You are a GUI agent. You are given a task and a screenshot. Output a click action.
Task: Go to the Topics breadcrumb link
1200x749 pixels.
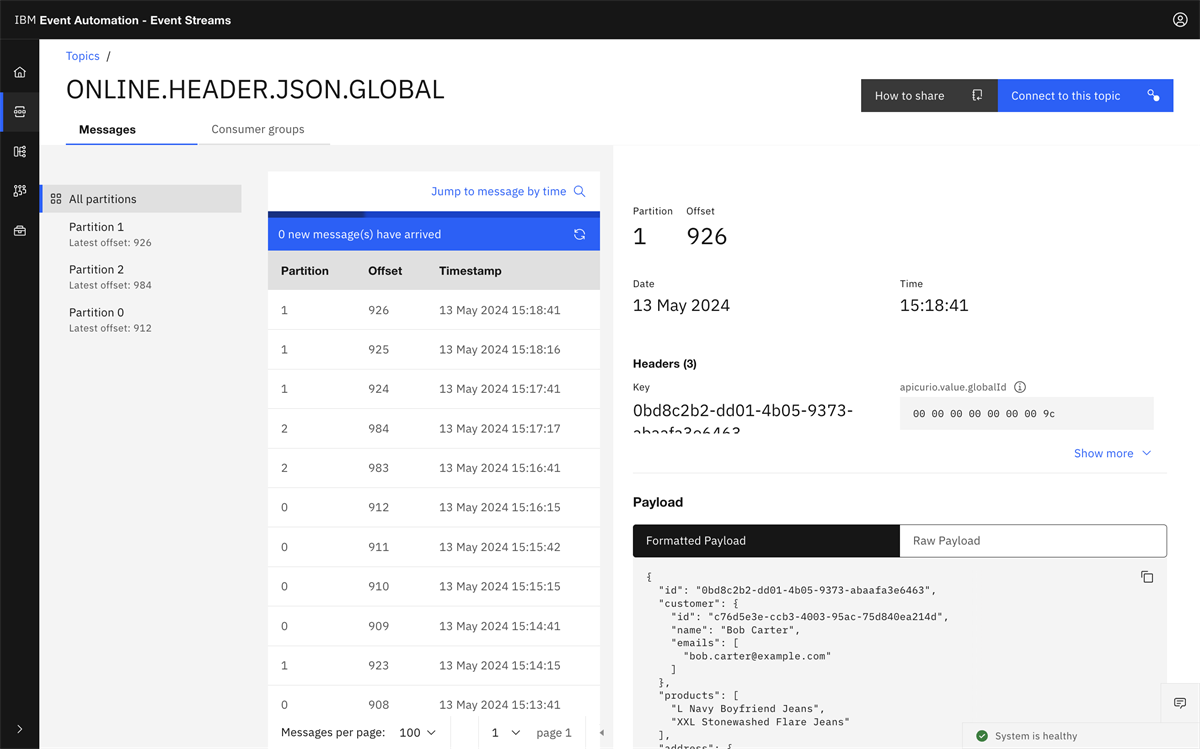click(x=83, y=56)
